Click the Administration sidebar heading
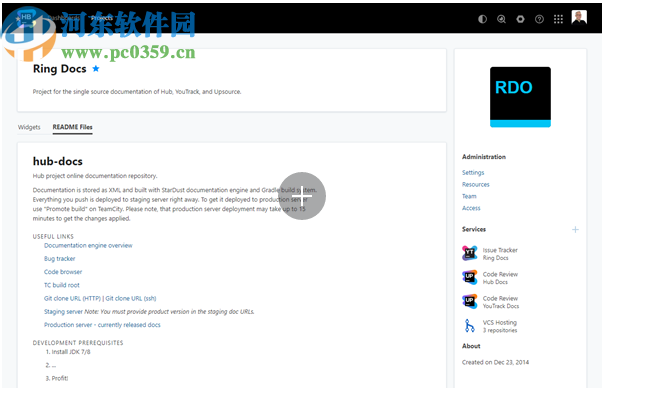 coord(484,157)
